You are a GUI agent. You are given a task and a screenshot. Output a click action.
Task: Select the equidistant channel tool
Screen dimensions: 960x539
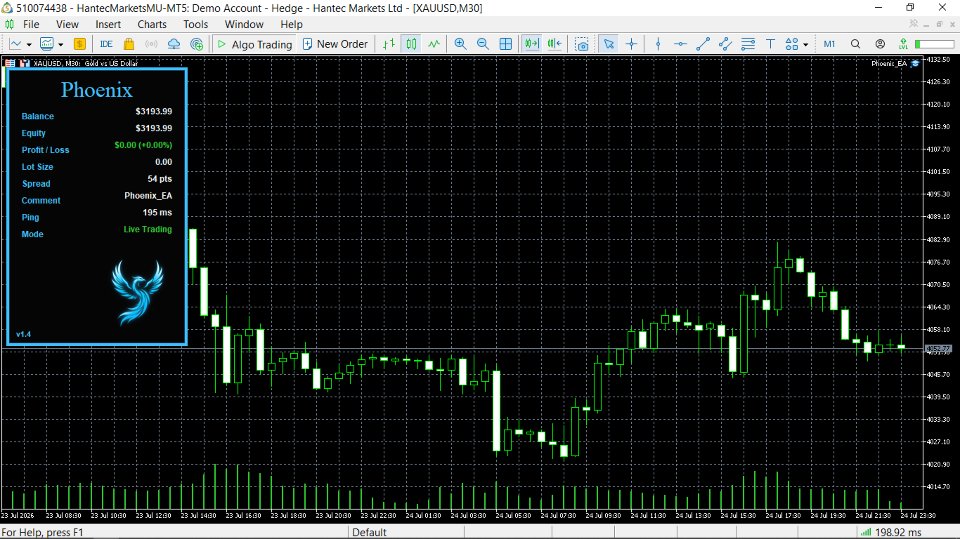coord(726,44)
